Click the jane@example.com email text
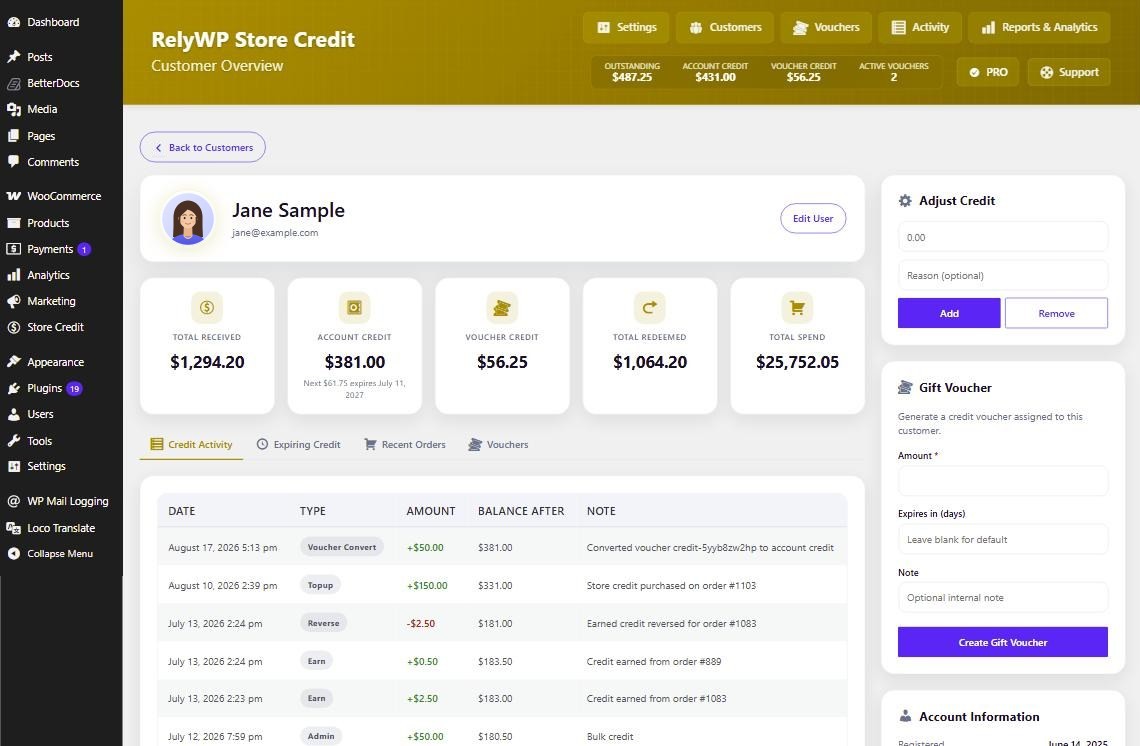Screen dimensions: 1140x746 click(x=275, y=233)
